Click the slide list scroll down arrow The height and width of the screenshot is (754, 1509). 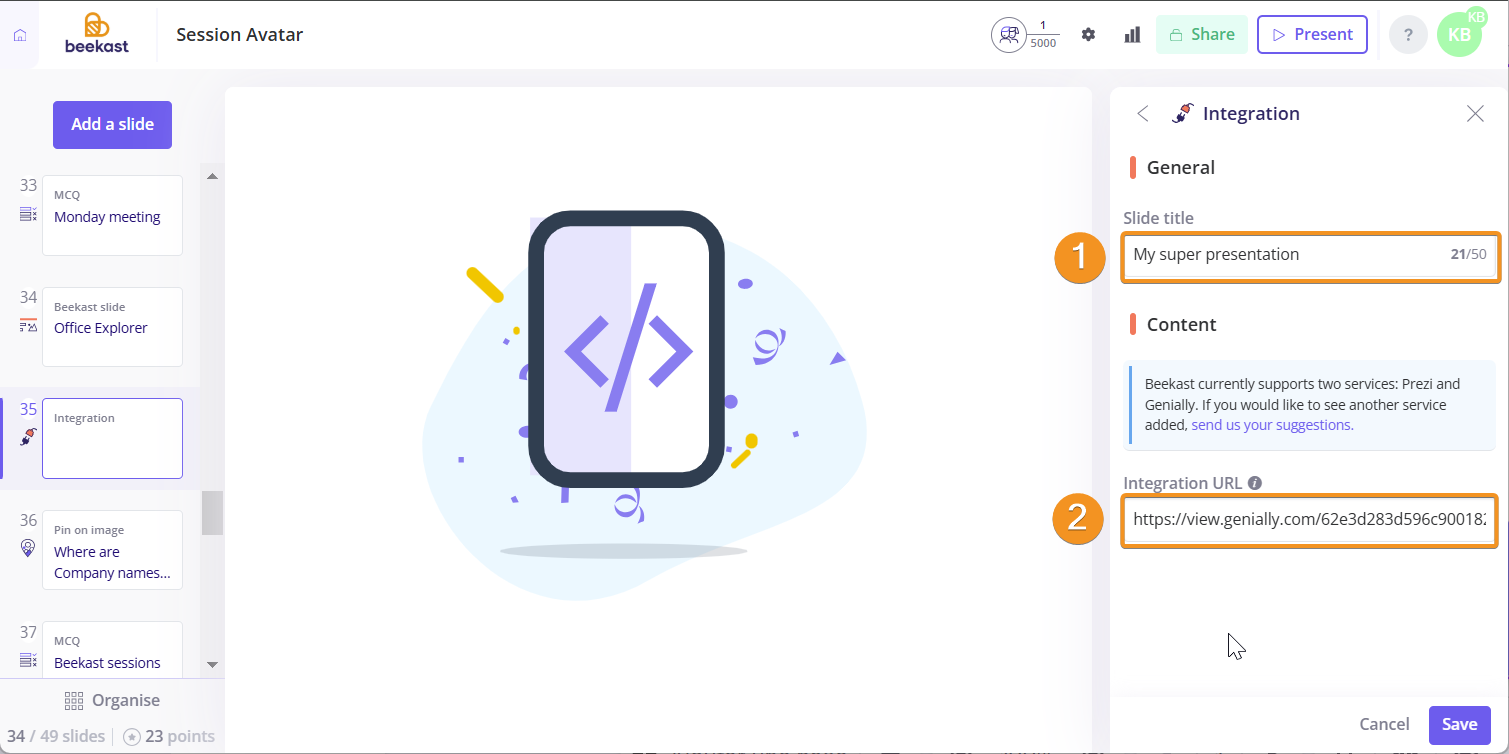[x=211, y=664]
